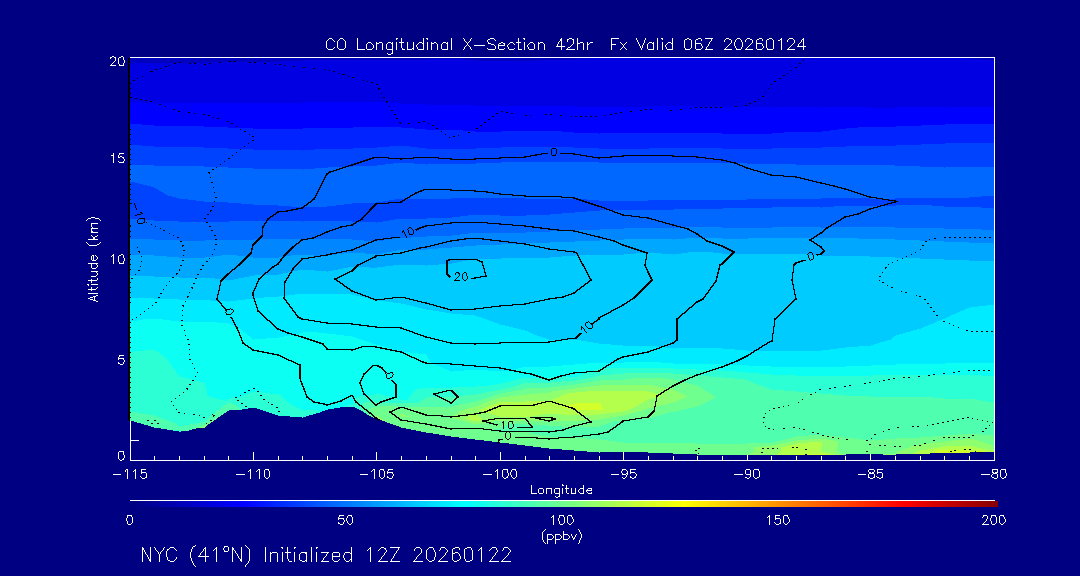Select the colorbar scale label 200
The image size is (1080, 576).
click(995, 520)
